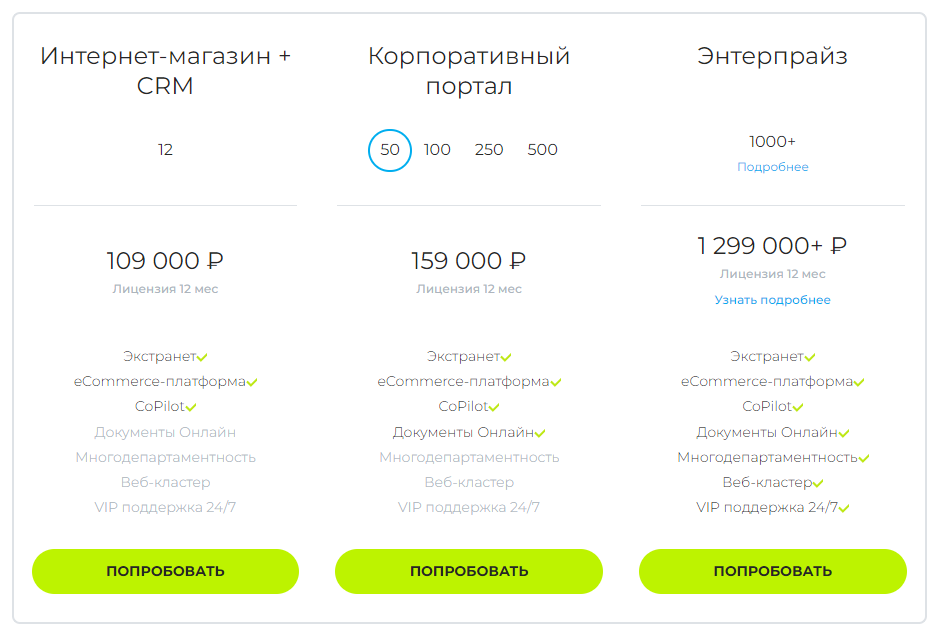Click checkmark next to VIP поддержка 24/7
The width and height of the screenshot is (935, 632).
[844, 509]
